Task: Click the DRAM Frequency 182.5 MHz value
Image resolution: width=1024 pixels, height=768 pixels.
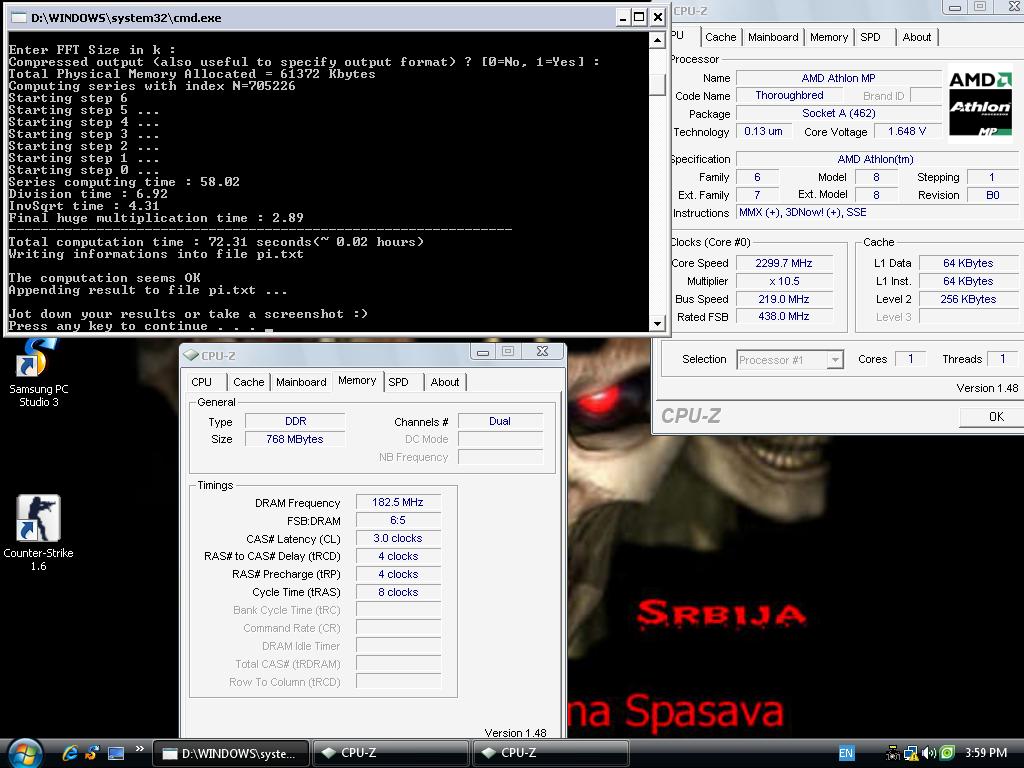Action: tap(398, 502)
